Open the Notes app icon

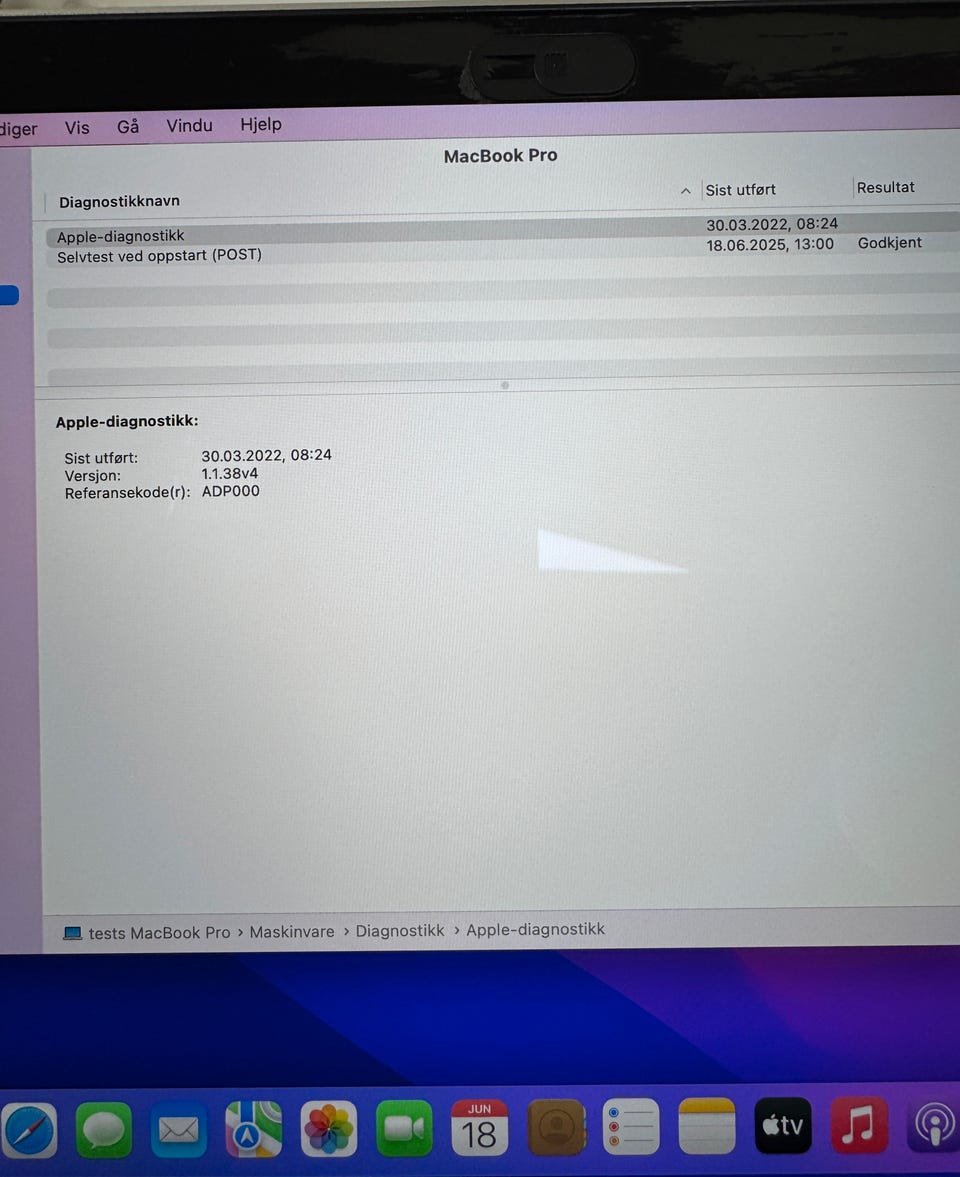(x=707, y=1125)
